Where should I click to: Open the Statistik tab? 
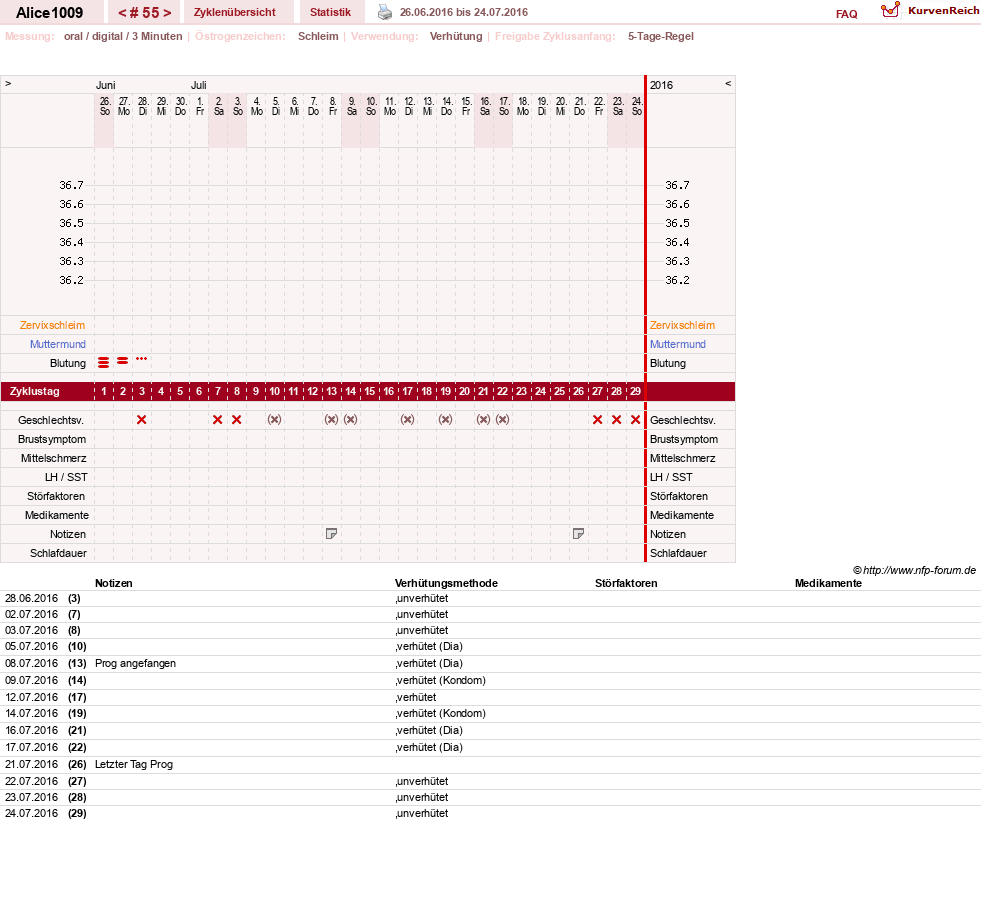330,13
